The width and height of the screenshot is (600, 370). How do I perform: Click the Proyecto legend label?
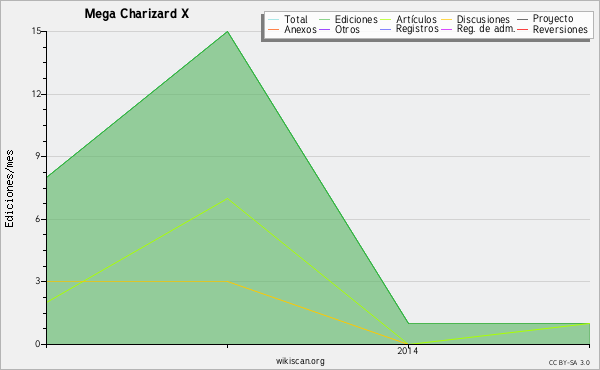(553, 19)
